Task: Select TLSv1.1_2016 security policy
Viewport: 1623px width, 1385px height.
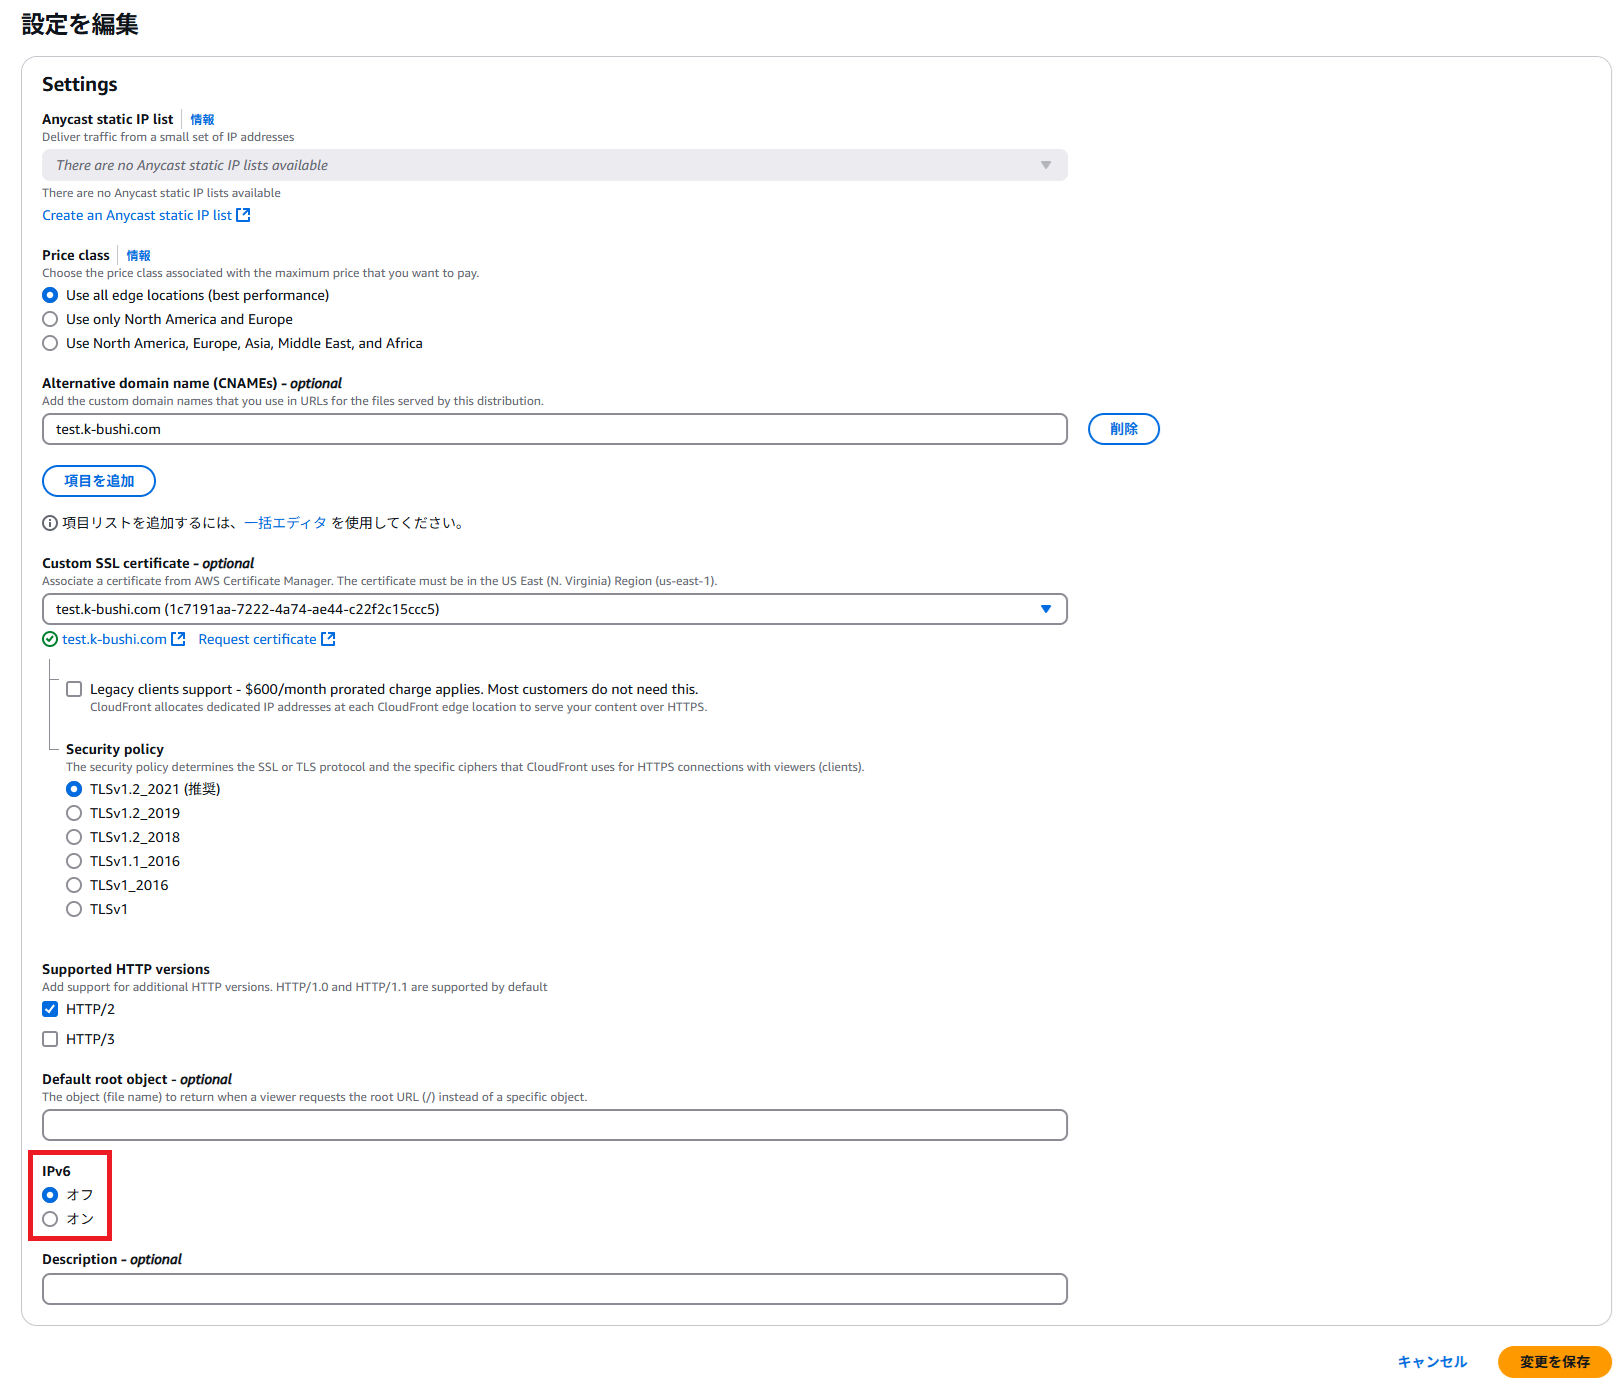Action: (74, 861)
